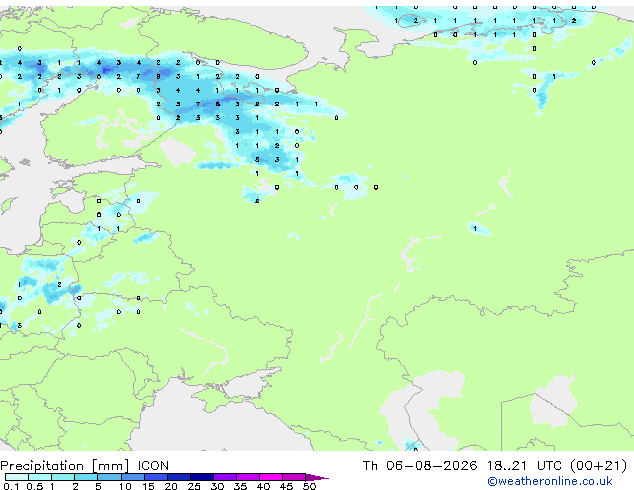The height and width of the screenshot is (490, 634).
Task: Pick the 45–50 mm legend color segment
Action: [293, 477]
